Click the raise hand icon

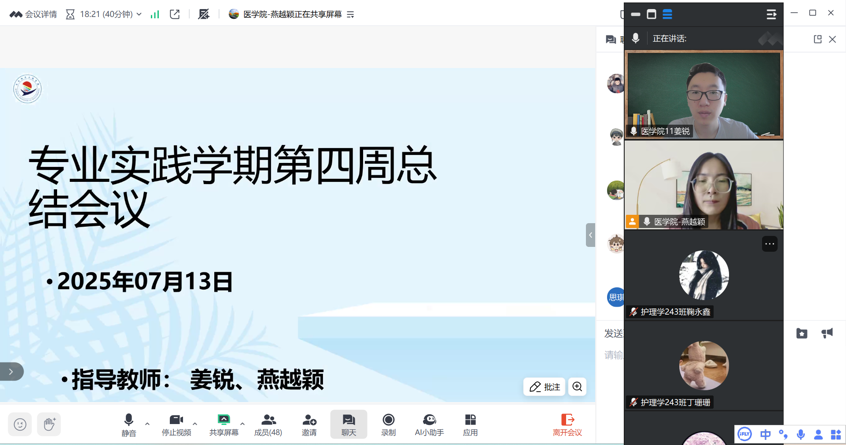[49, 424]
